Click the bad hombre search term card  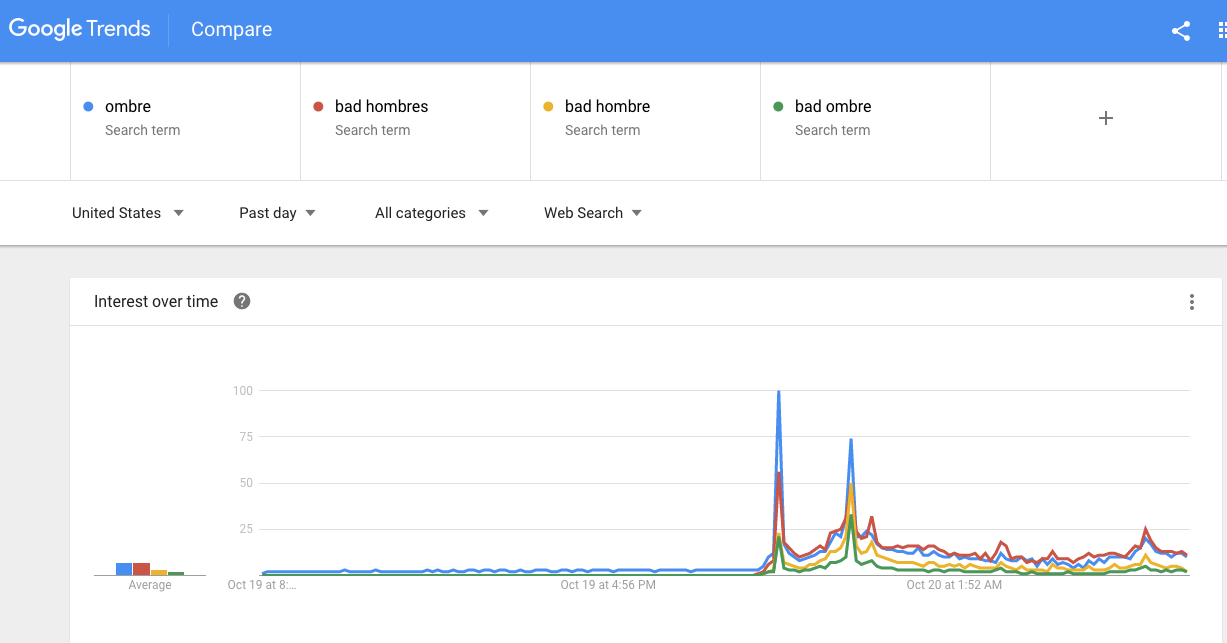click(645, 117)
